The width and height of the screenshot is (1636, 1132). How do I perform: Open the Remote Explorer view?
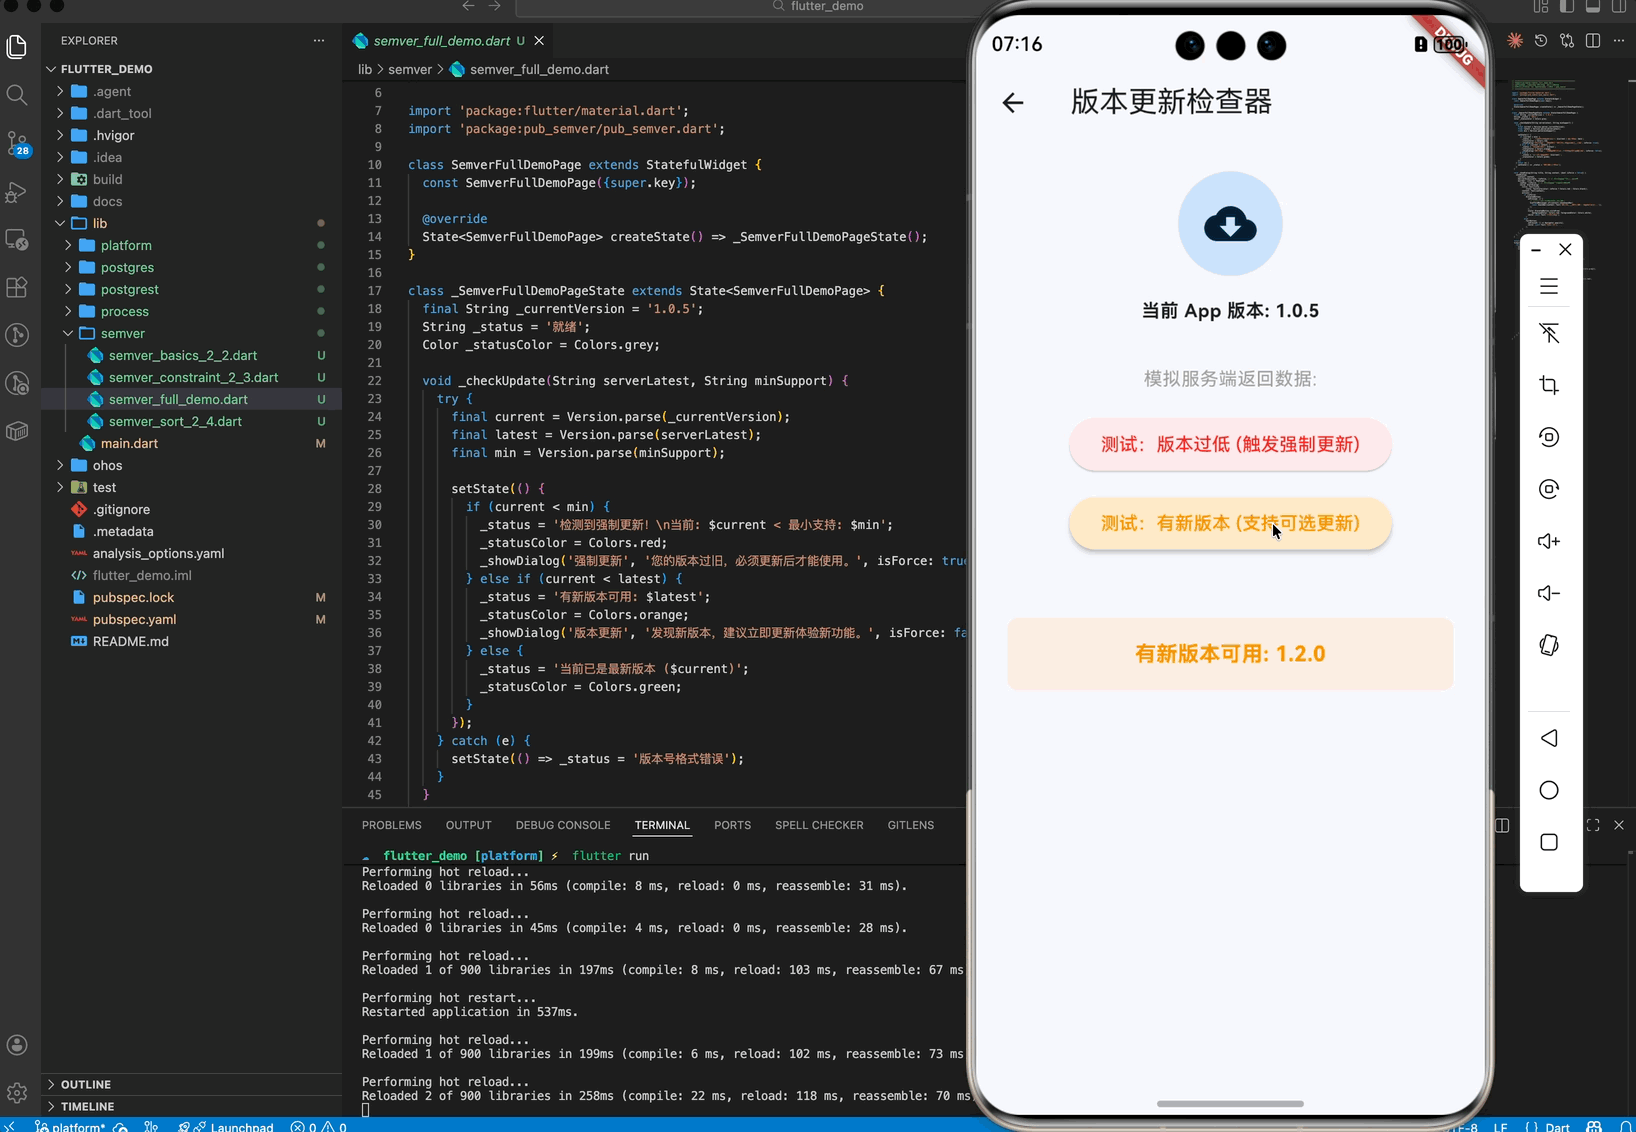point(17,240)
